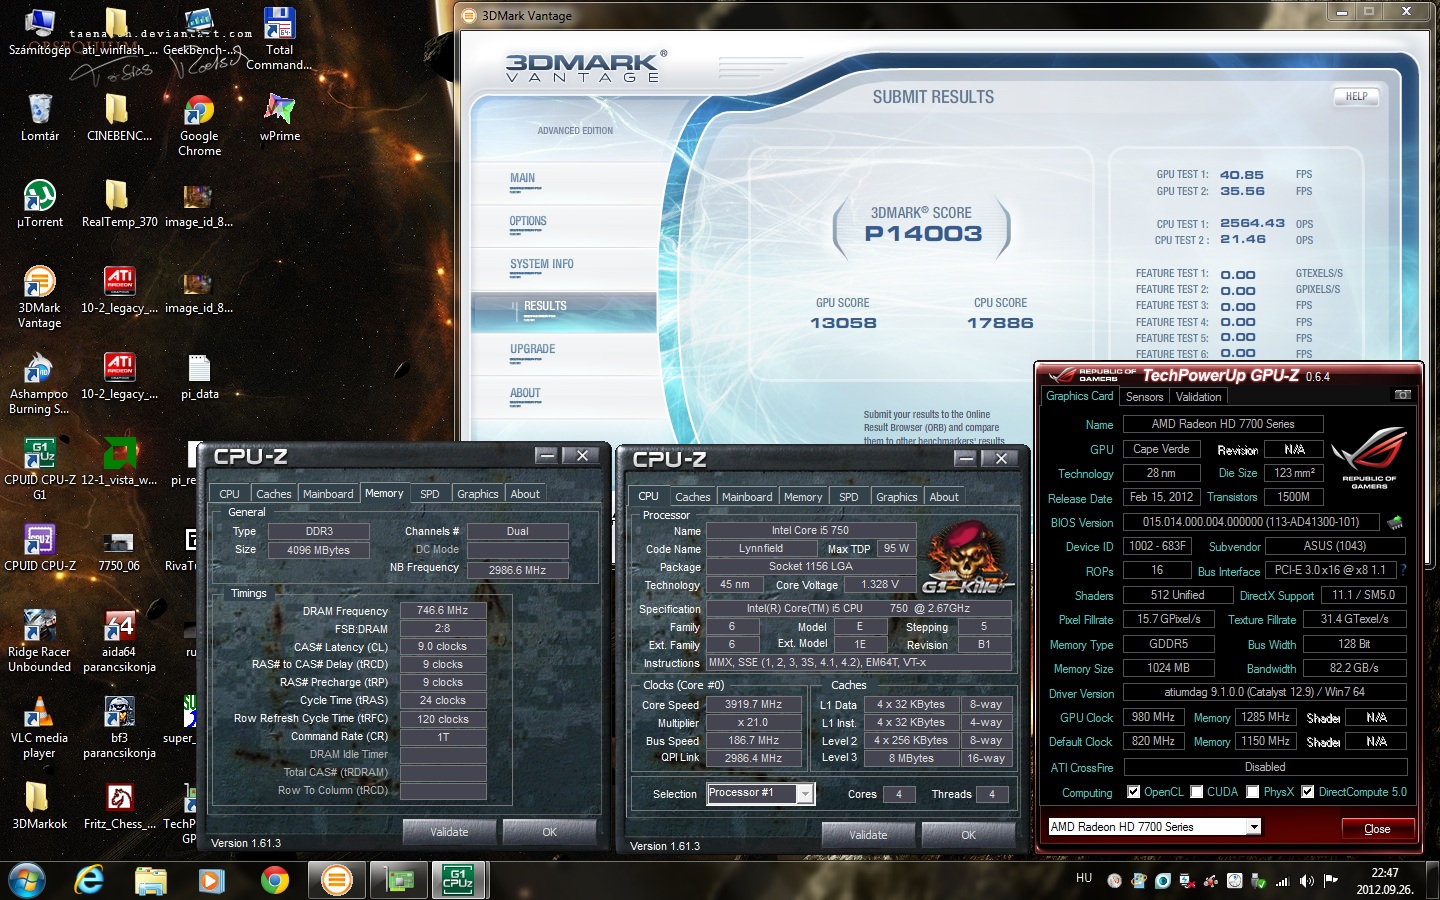Click the GPU-Z Name field

(x=1222, y=424)
